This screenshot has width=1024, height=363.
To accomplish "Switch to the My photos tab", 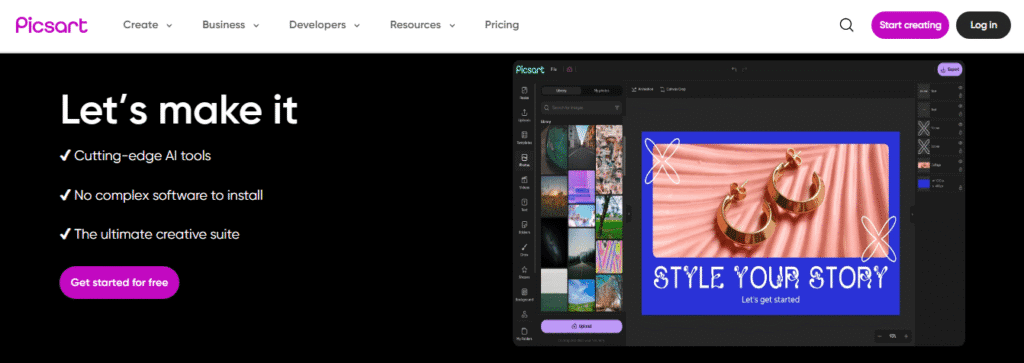I will (601, 91).
